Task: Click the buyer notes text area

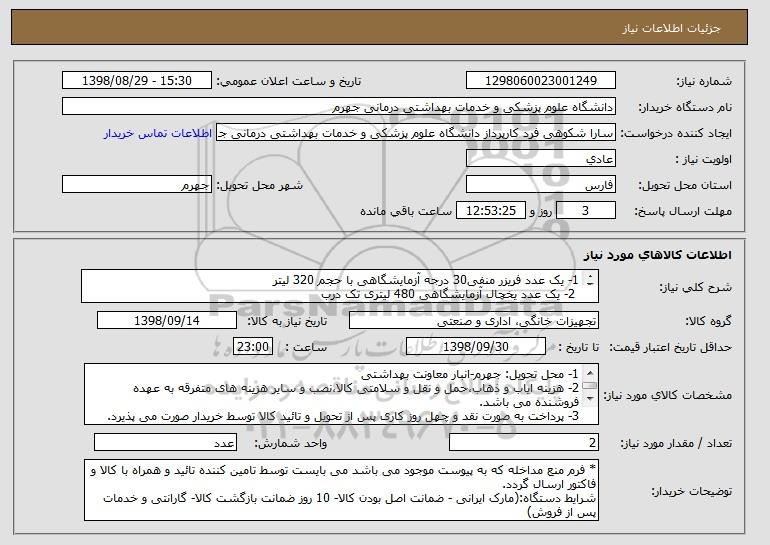Action: point(341,490)
